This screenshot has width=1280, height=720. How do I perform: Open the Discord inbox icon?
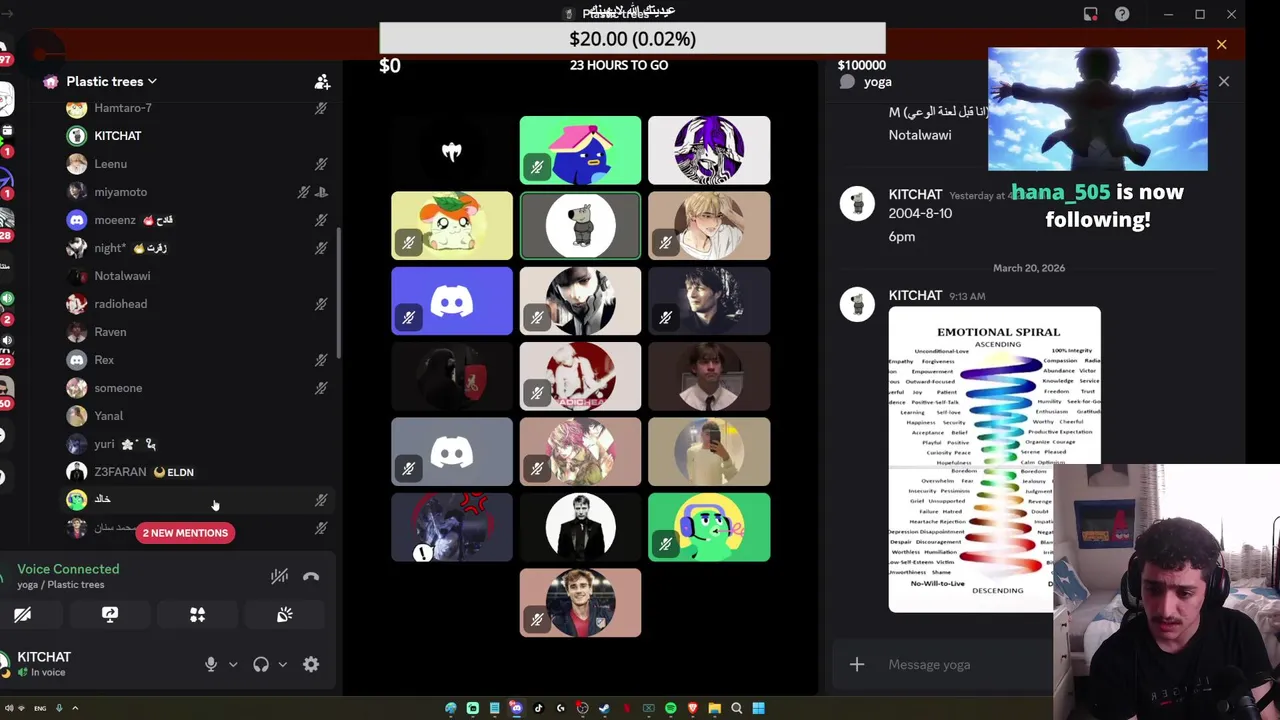1091,14
